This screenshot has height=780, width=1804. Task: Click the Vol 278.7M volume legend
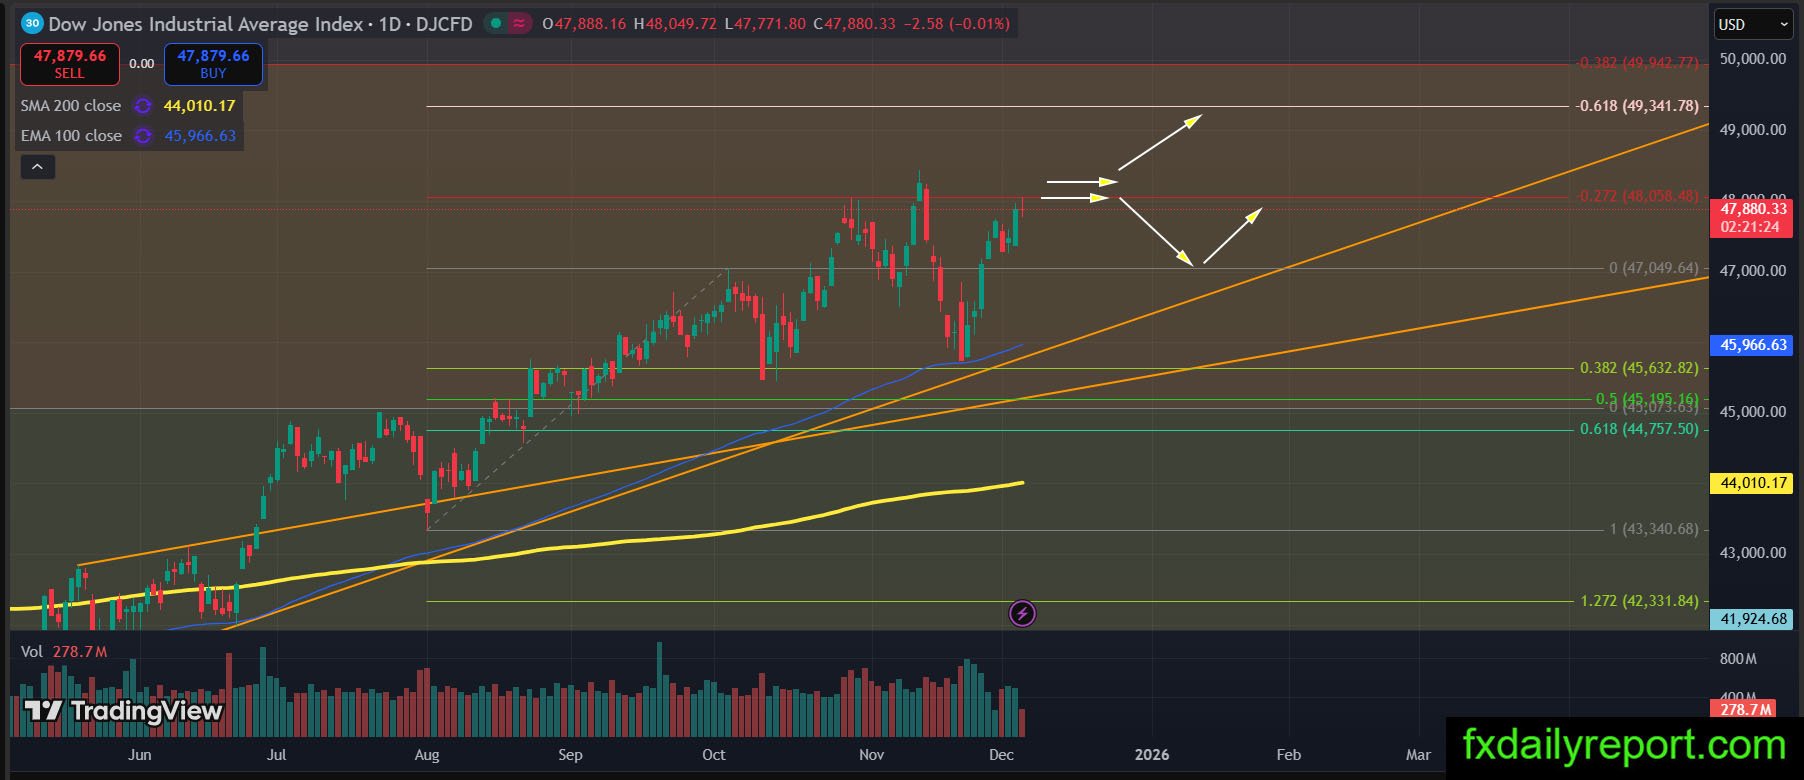click(64, 652)
